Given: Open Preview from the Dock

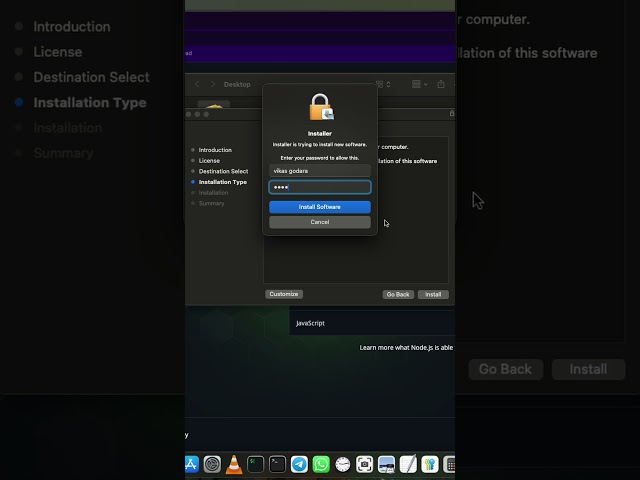Looking at the screenshot, I should click(386, 464).
